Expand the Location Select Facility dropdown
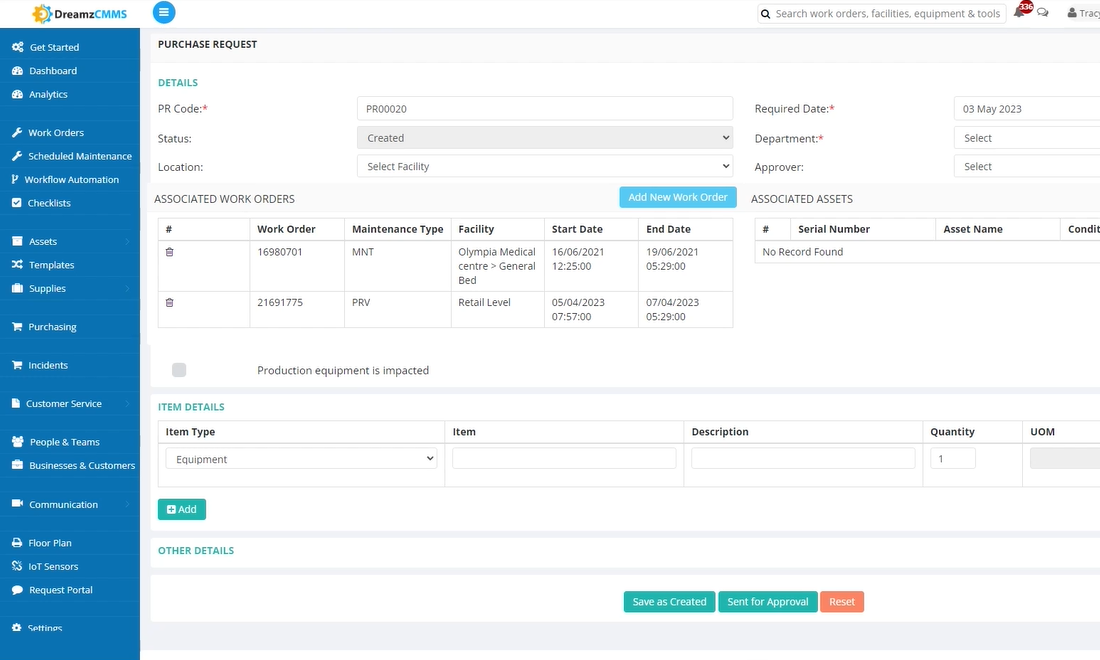This screenshot has height=660, width=1100. pos(545,166)
